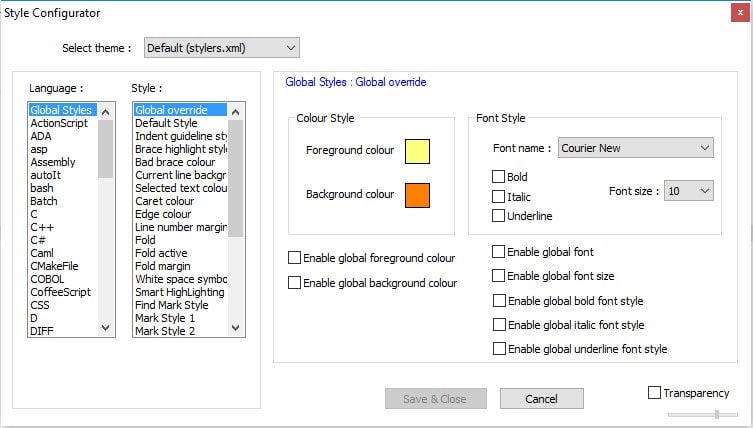Click the Cancel button
The image size is (753, 428).
pos(542,399)
